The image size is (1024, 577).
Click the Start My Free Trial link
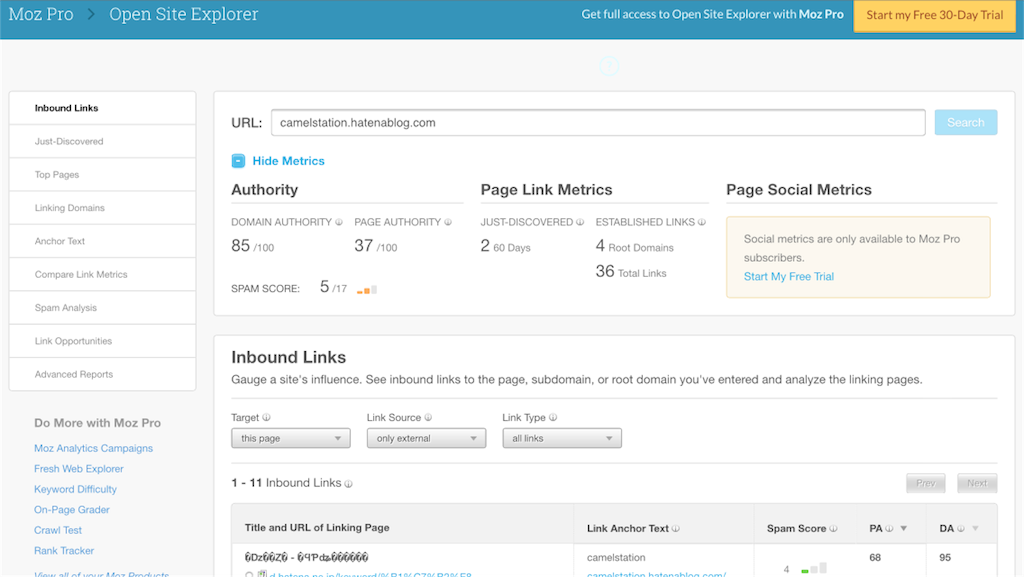tap(788, 276)
